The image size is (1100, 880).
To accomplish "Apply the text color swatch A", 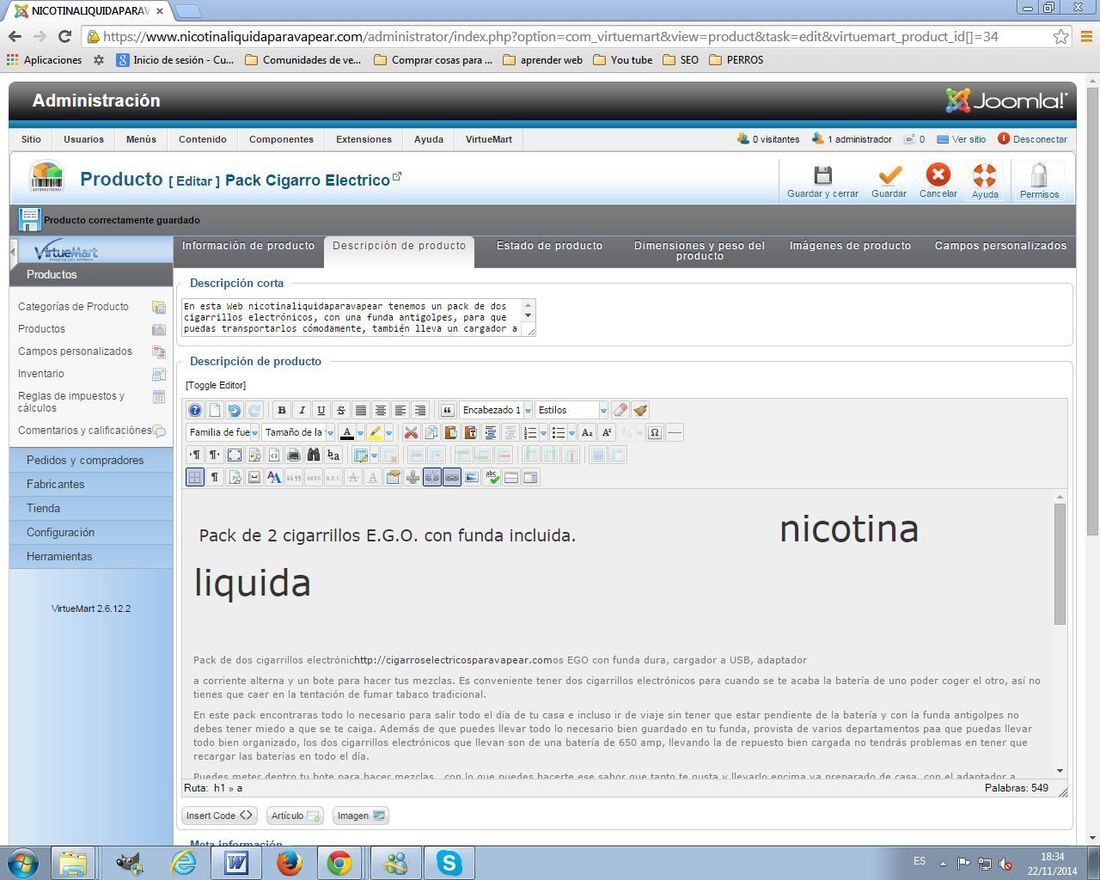I will [x=347, y=432].
